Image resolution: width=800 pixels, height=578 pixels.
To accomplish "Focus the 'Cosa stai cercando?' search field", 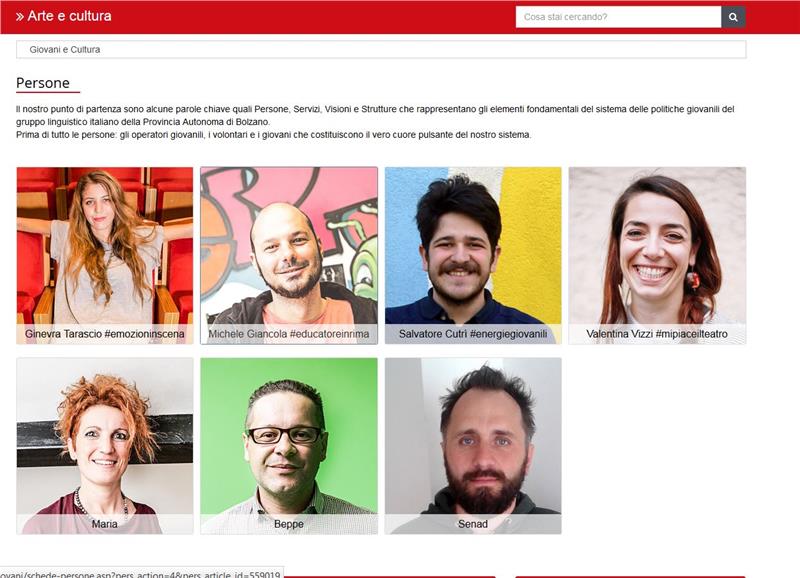I will click(x=618, y=17).
